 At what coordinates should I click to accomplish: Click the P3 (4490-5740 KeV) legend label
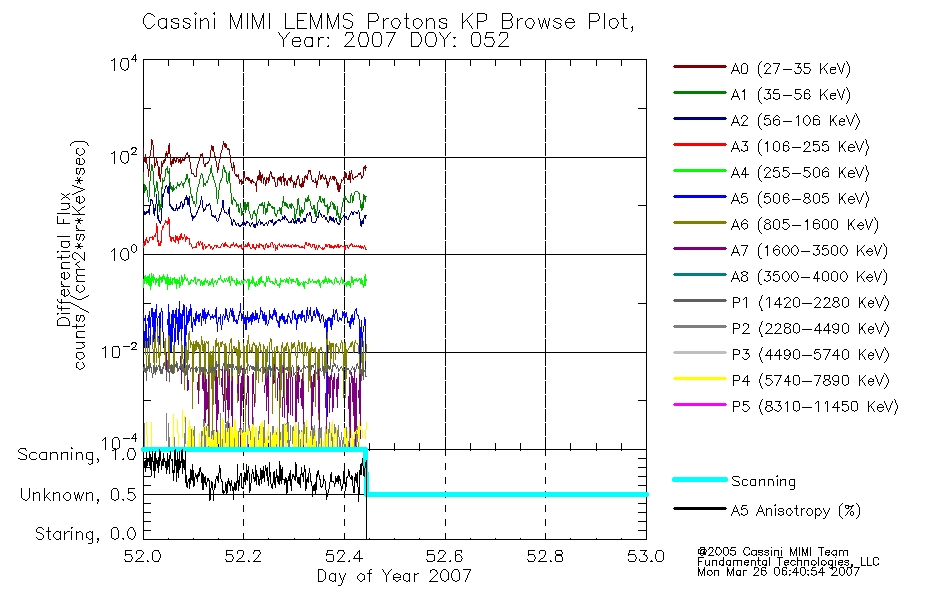coord(811,355)
